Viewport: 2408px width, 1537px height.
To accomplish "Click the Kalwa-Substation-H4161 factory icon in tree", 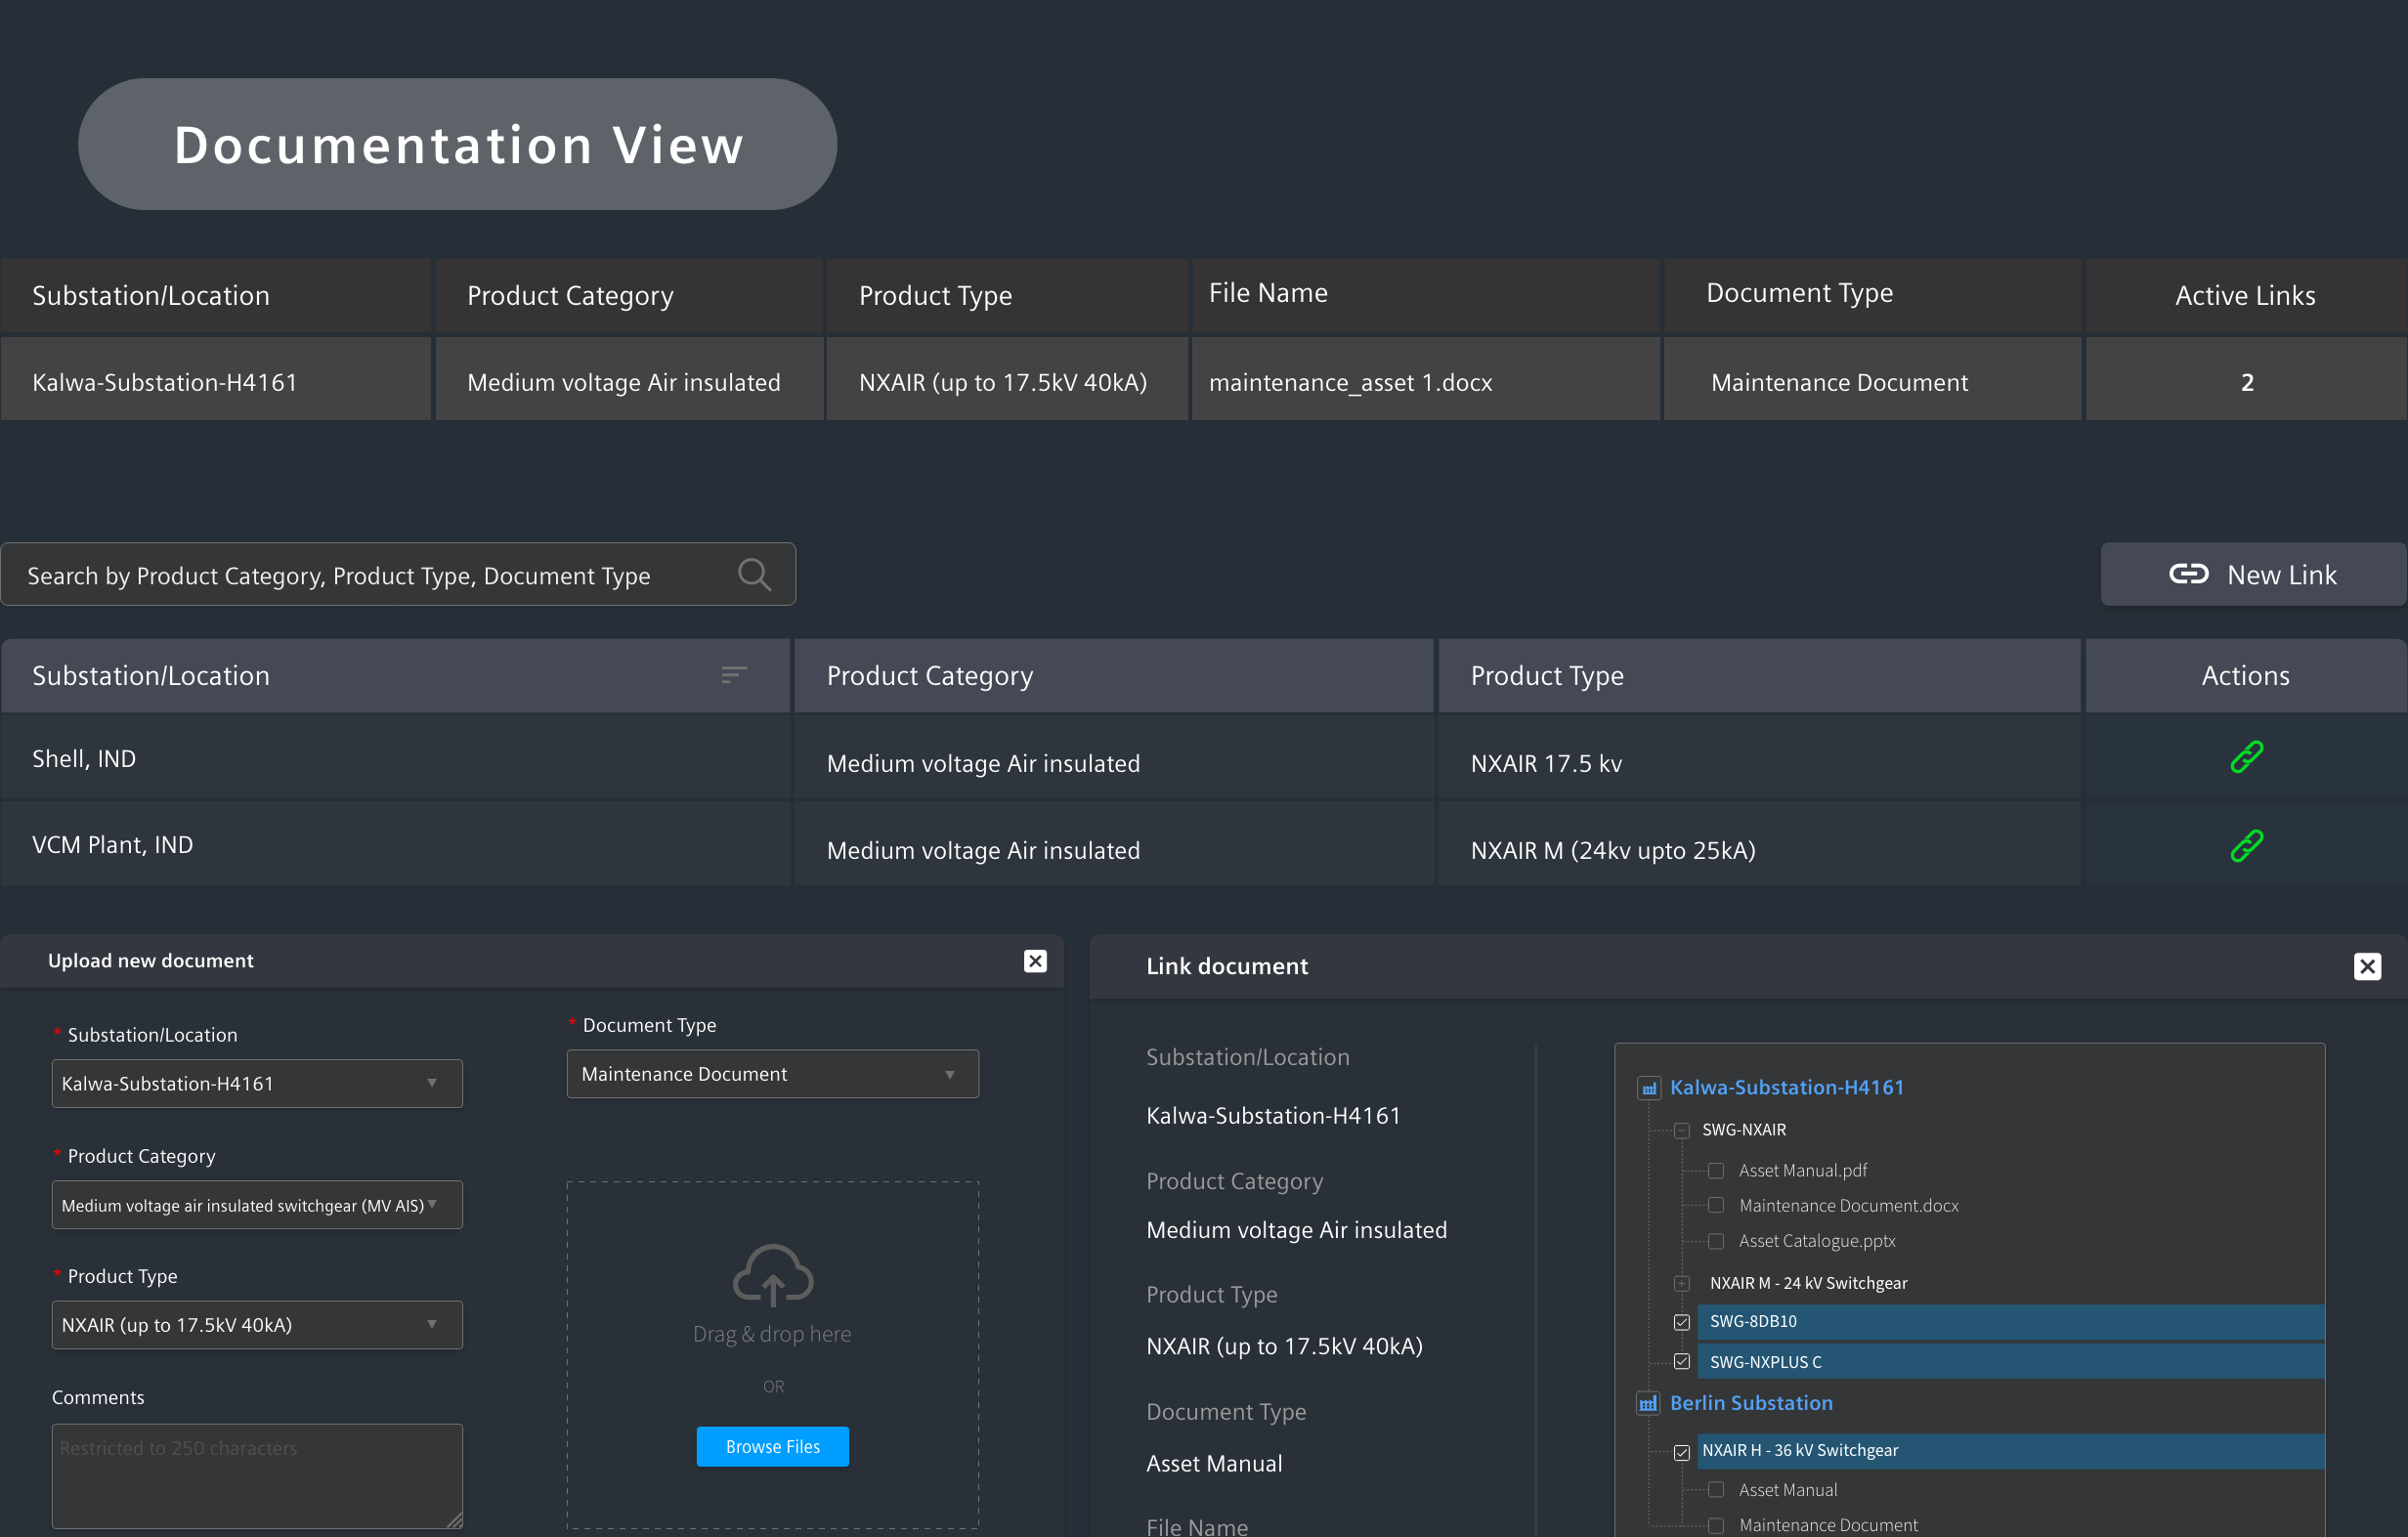I will 1649,1088.
